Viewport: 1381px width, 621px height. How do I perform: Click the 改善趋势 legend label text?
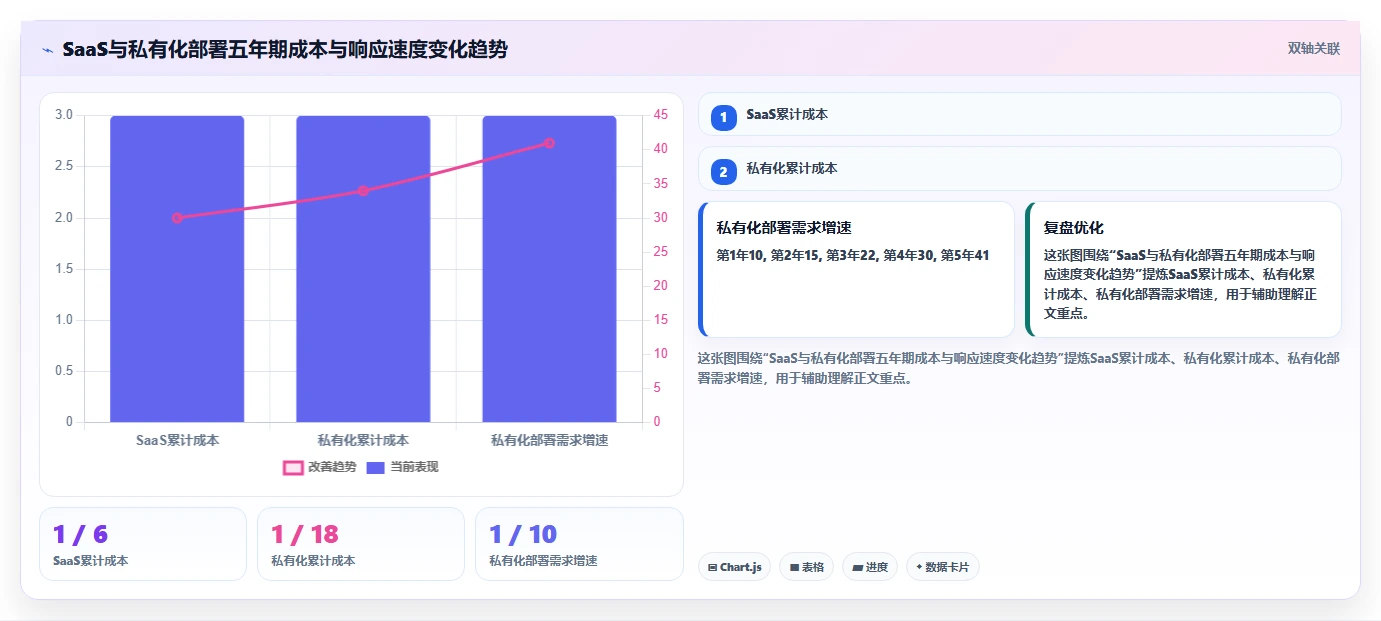point(332,467)
